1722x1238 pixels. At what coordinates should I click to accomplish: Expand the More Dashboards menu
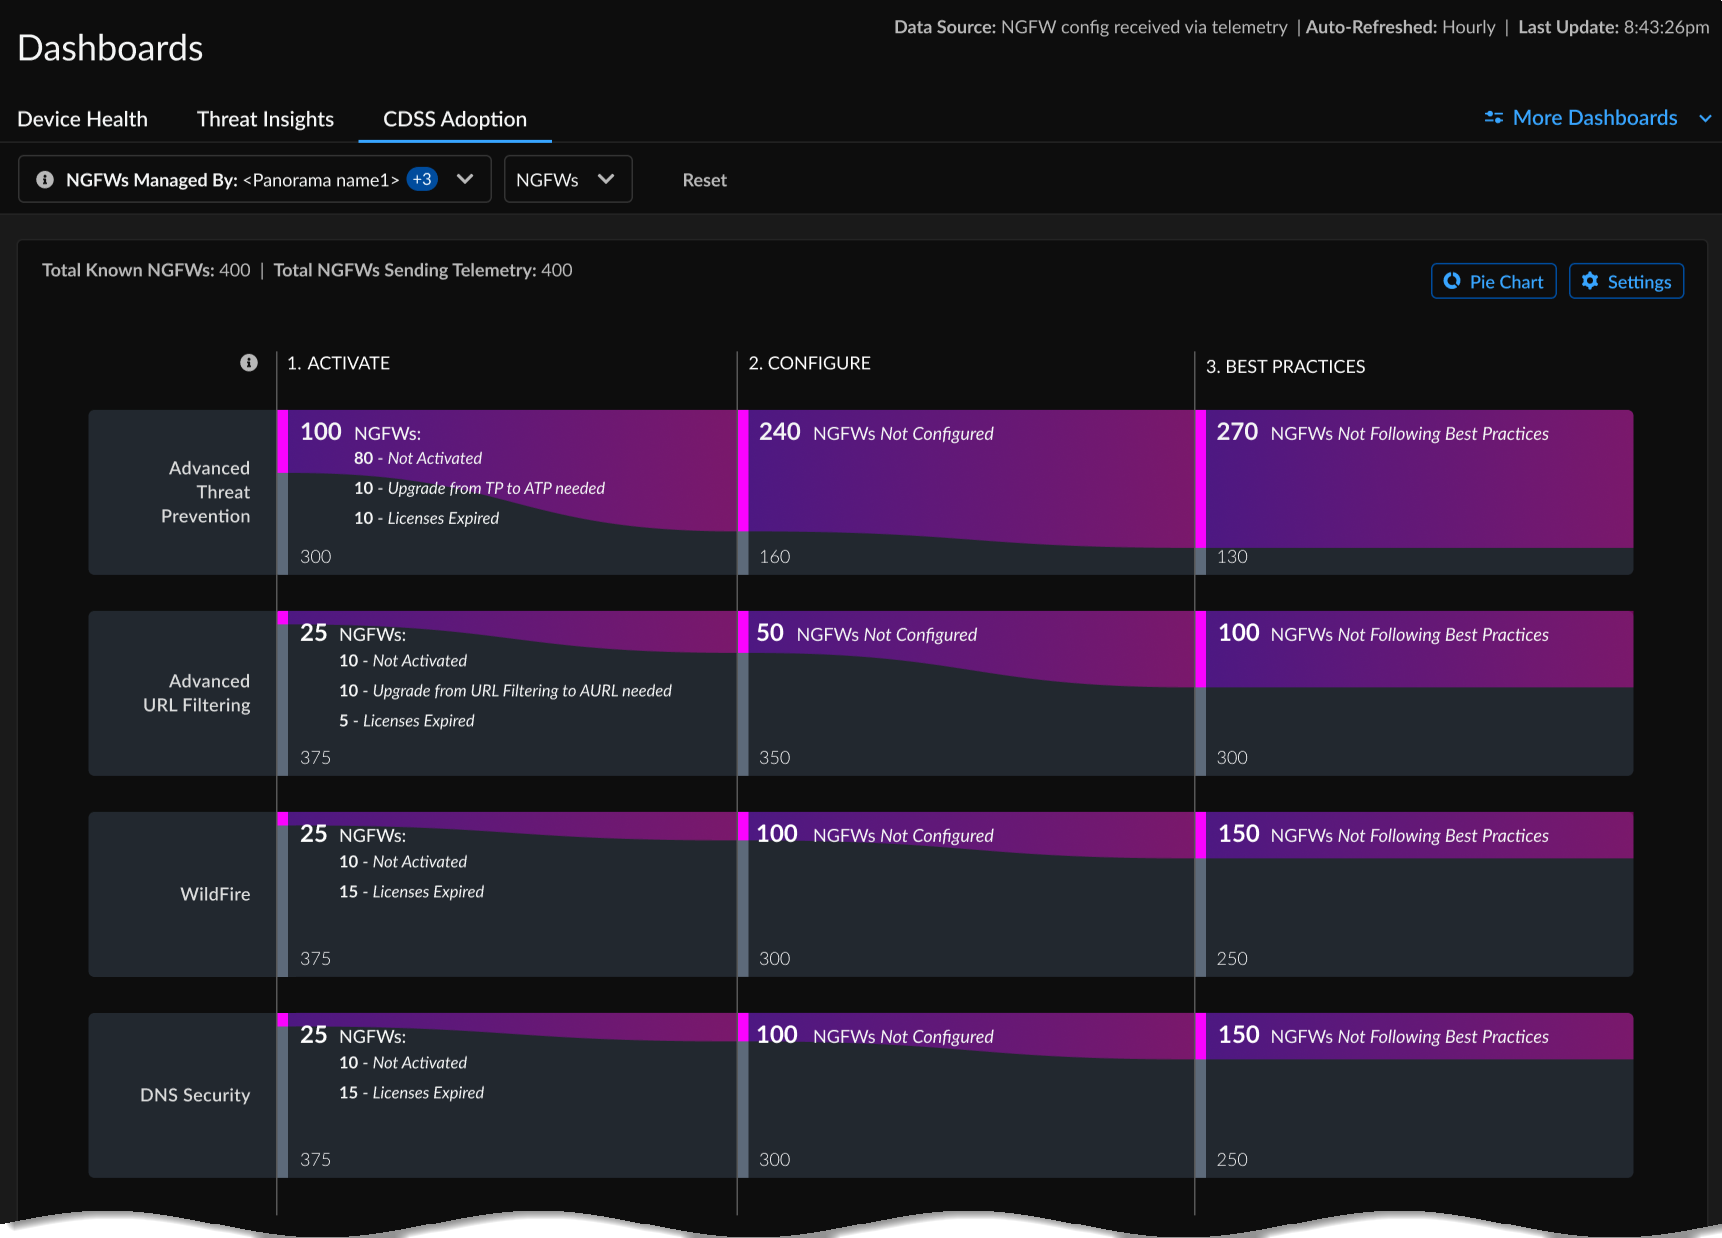[1705, 117]
